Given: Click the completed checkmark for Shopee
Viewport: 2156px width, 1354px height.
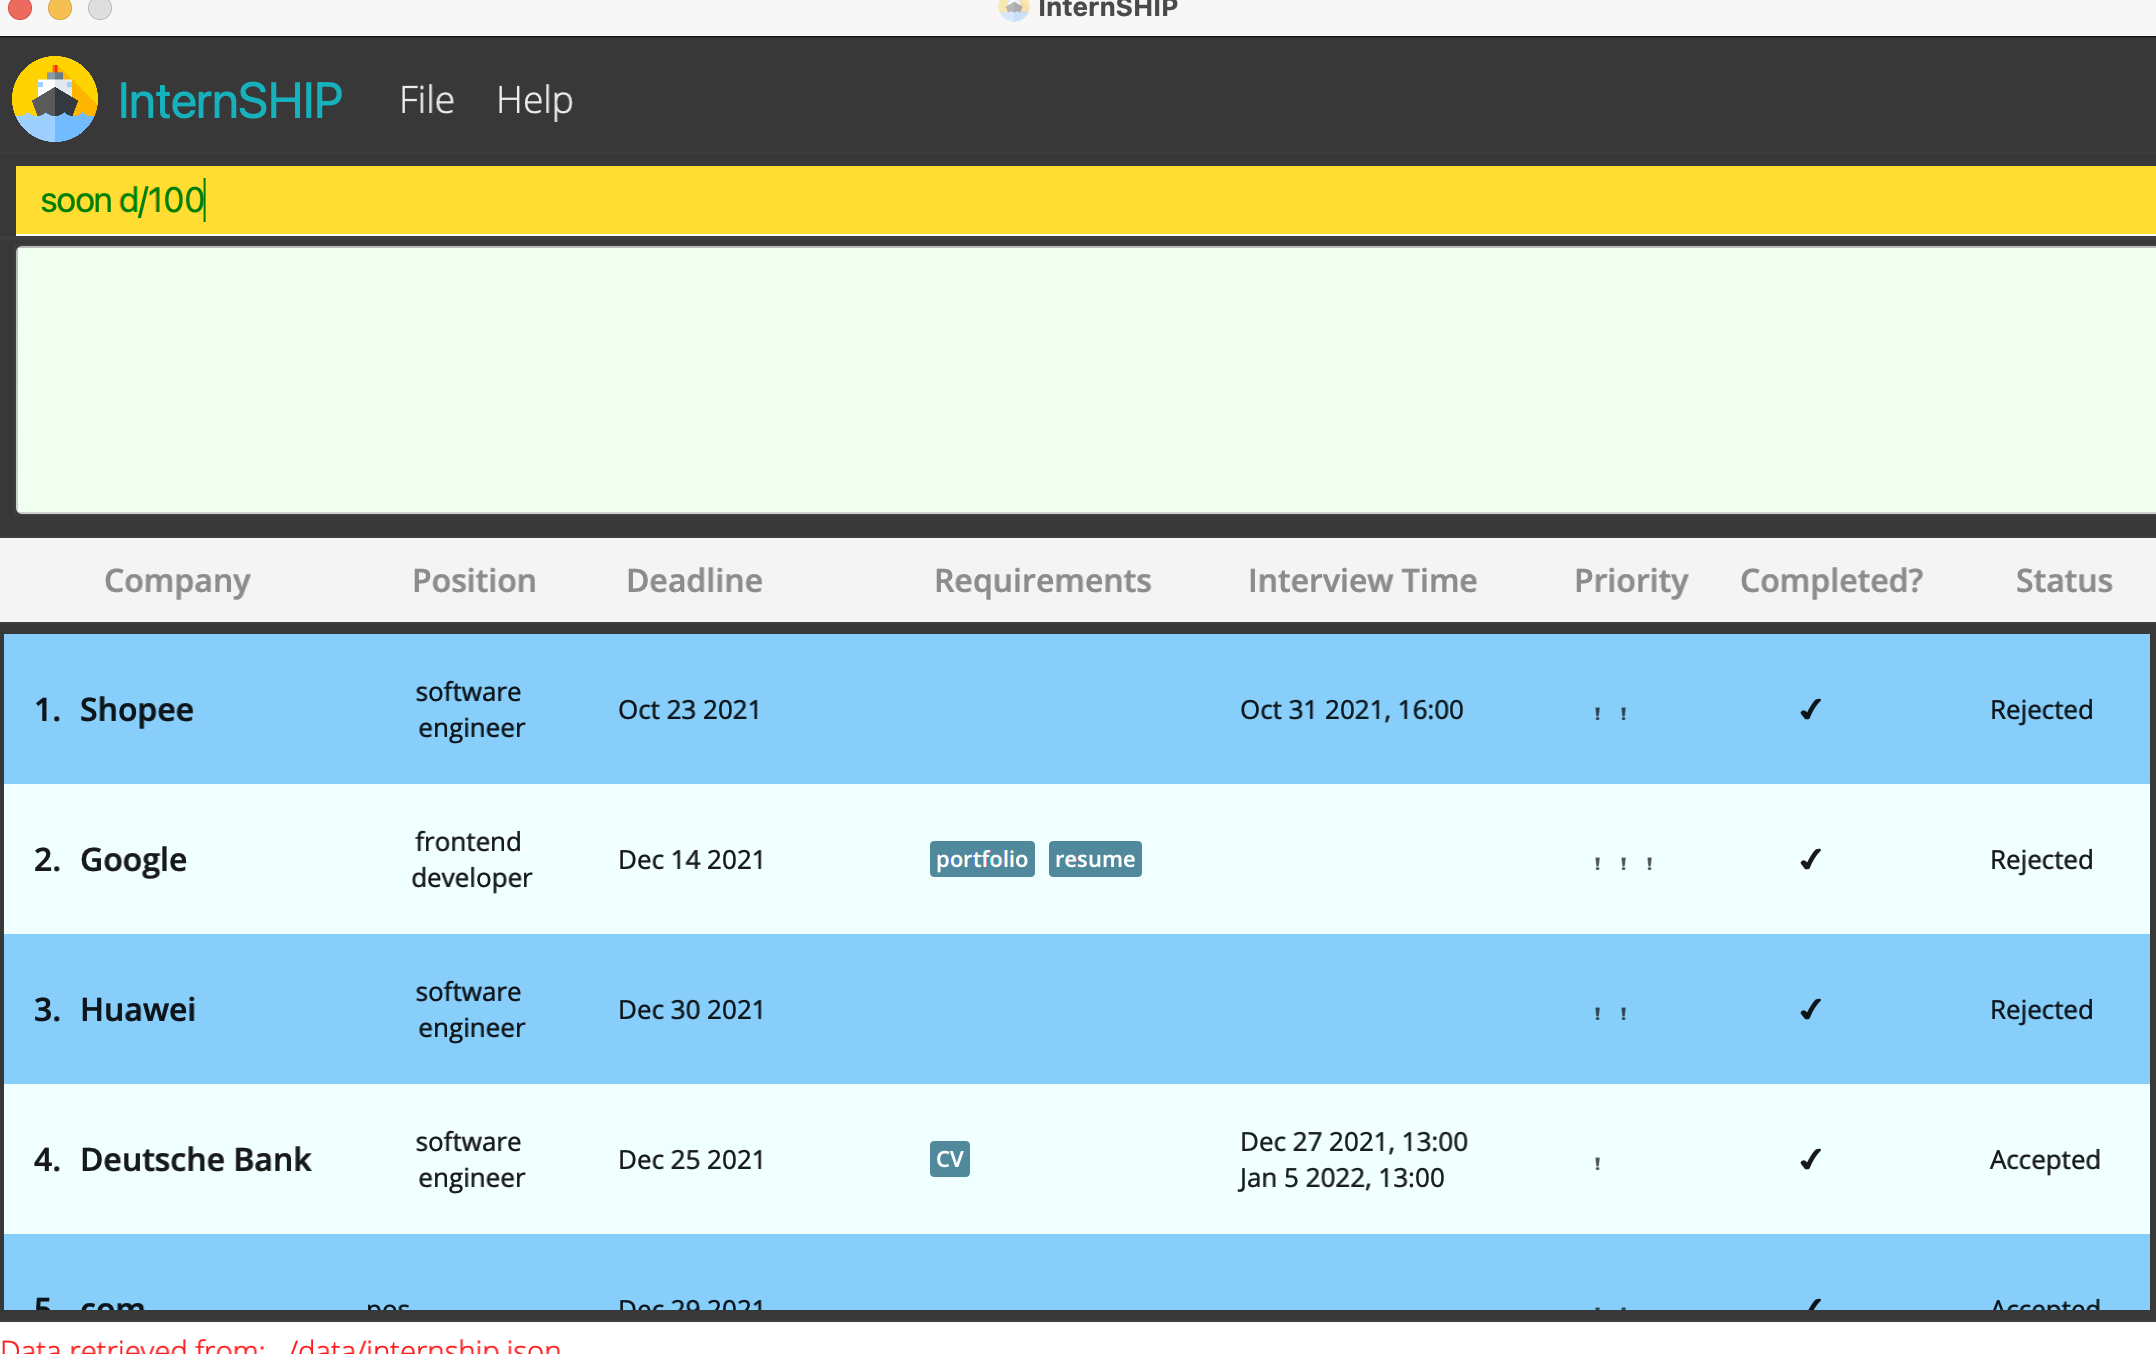Looking at the screenshot, I should tap(1809, 709).
